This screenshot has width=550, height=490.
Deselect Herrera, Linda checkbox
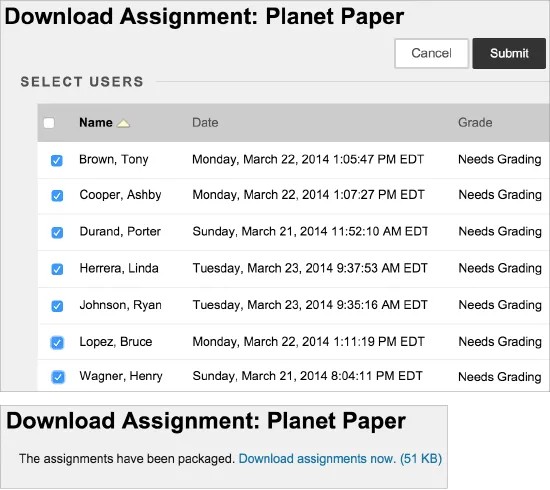(57, 269)
